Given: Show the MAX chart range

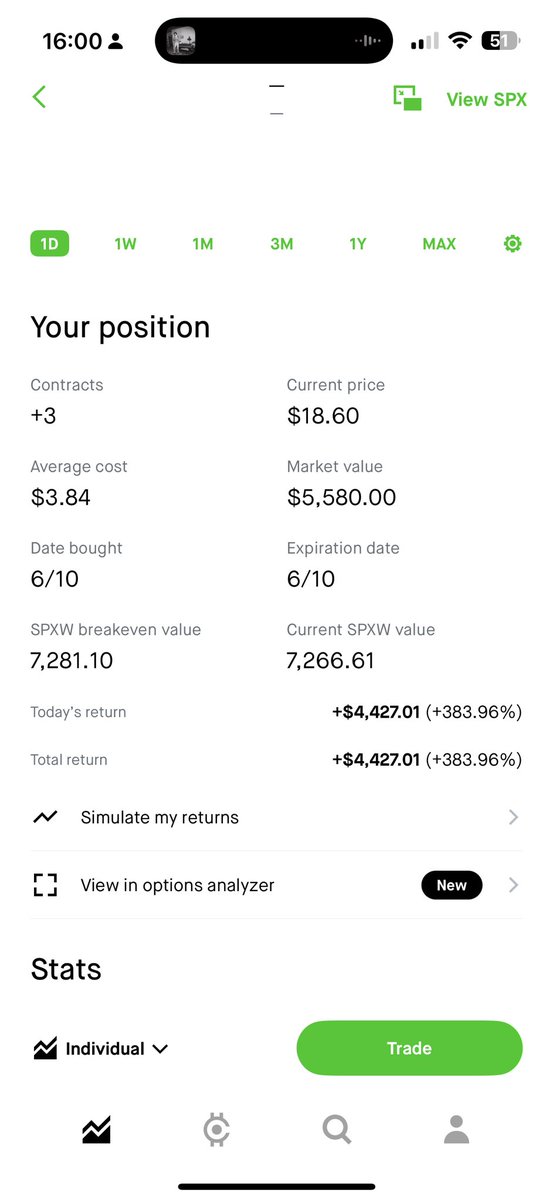Looking at the screenshot, I should click(x=439, y=244).
